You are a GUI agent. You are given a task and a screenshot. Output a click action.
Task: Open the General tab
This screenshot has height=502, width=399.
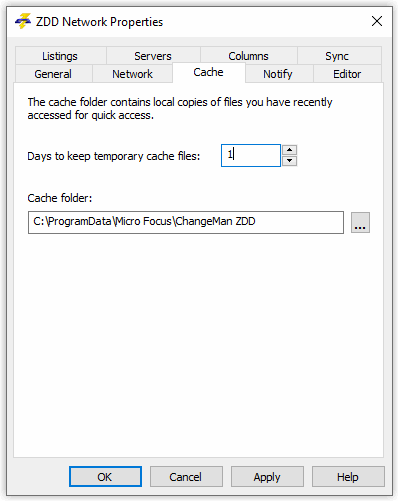point(53,74)
